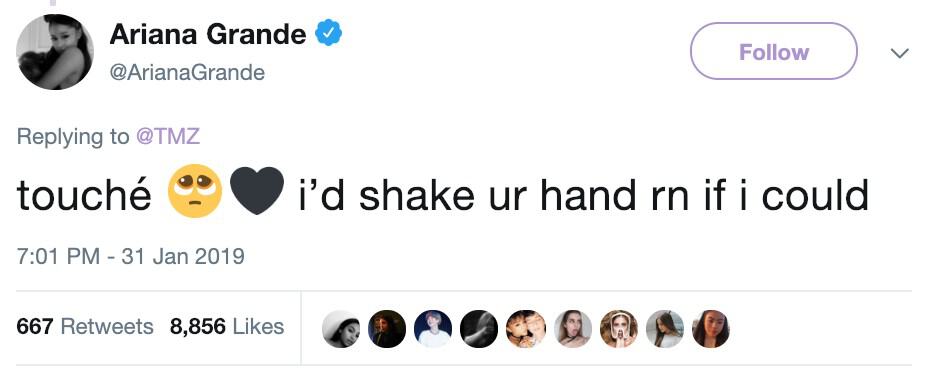Viewport: 948px width, 370px height.
Task: Open the tweet author's profile picture
Action: tap(55, 52)
